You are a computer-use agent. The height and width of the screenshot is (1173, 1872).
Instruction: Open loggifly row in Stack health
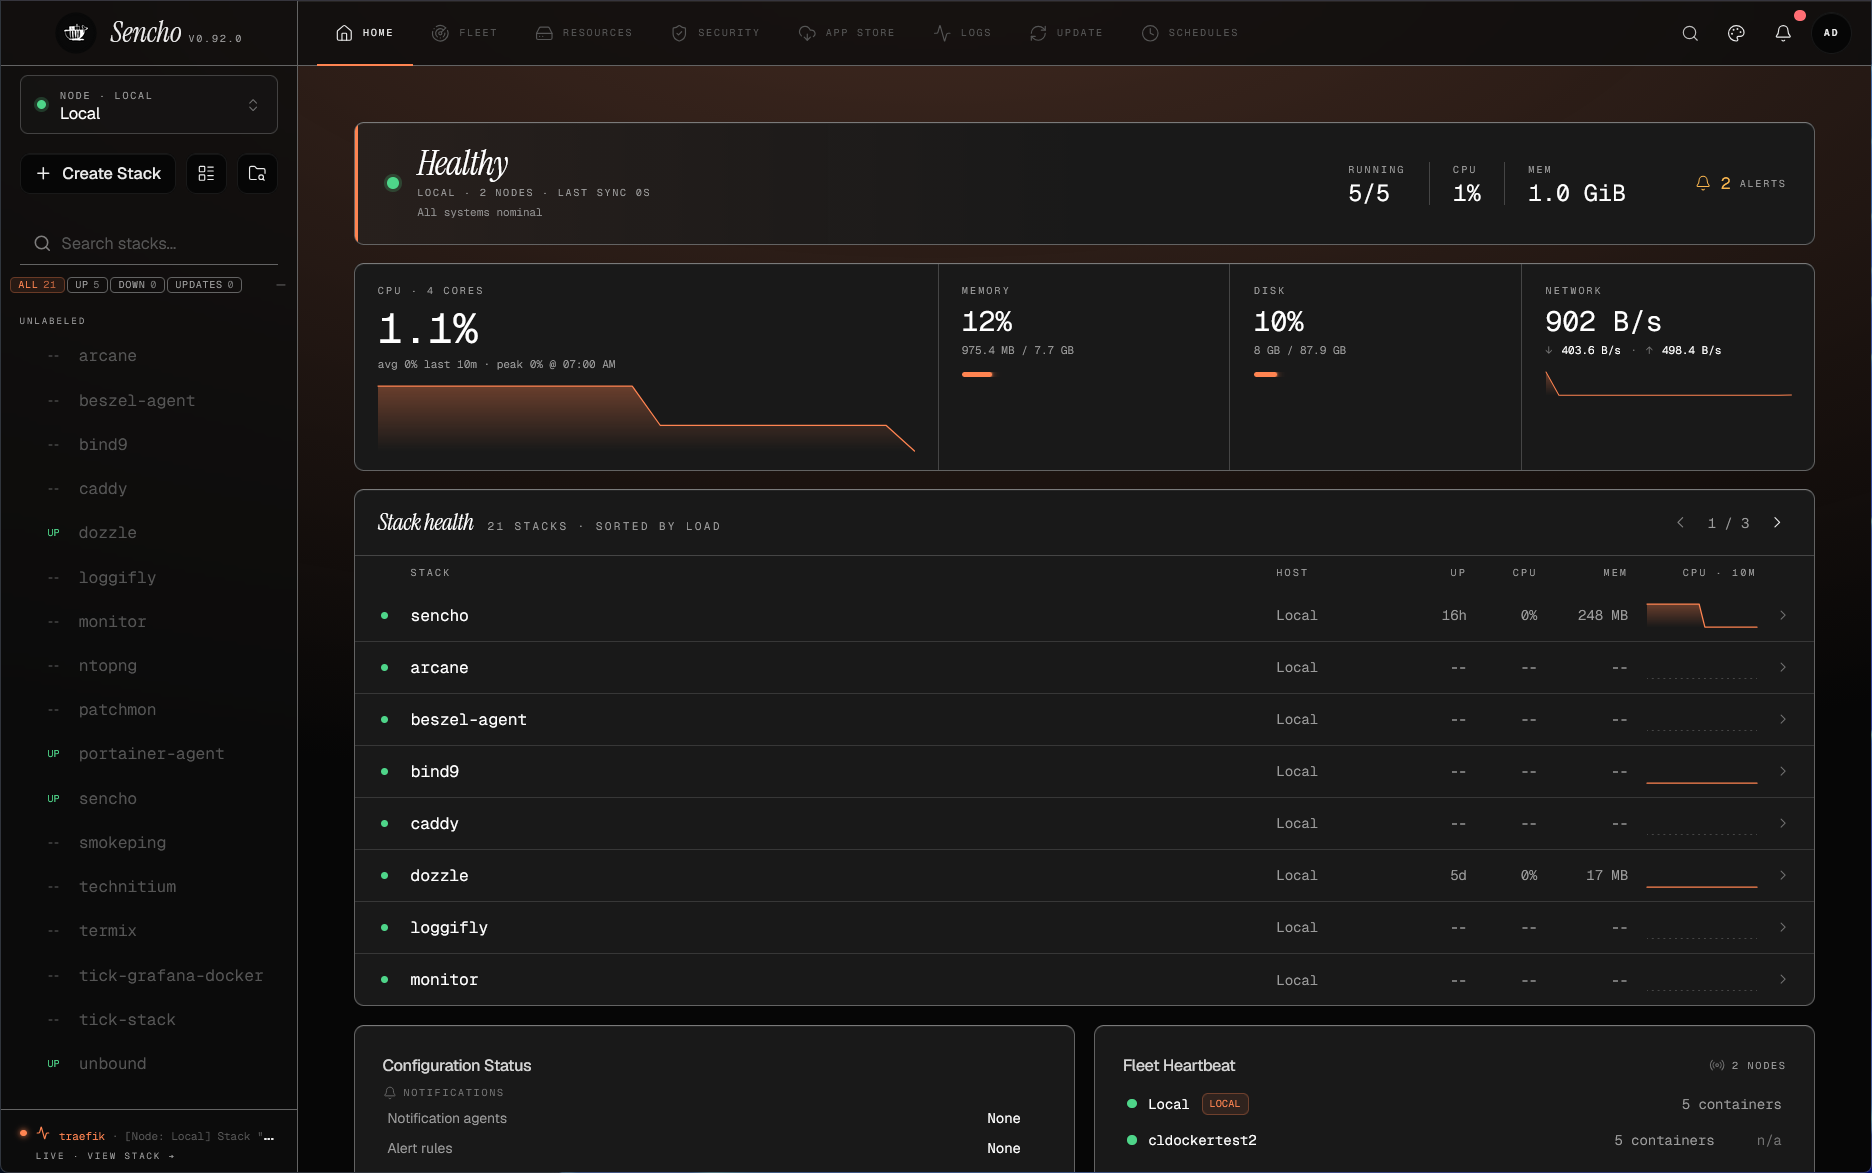pos(1084,927)
